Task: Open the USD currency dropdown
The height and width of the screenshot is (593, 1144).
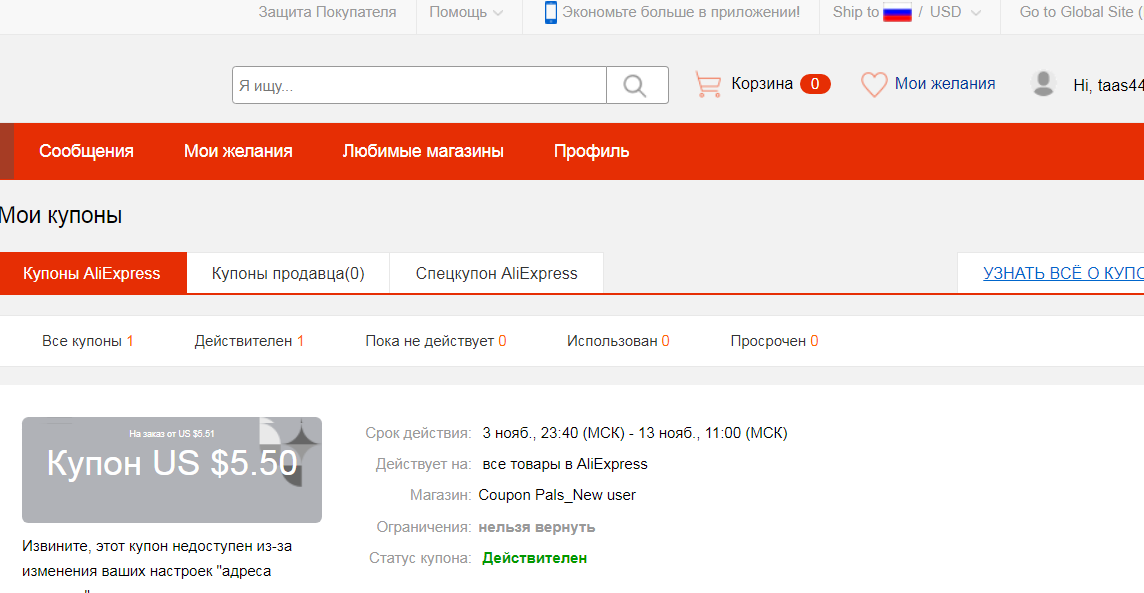Action: [x=955, y=12]
